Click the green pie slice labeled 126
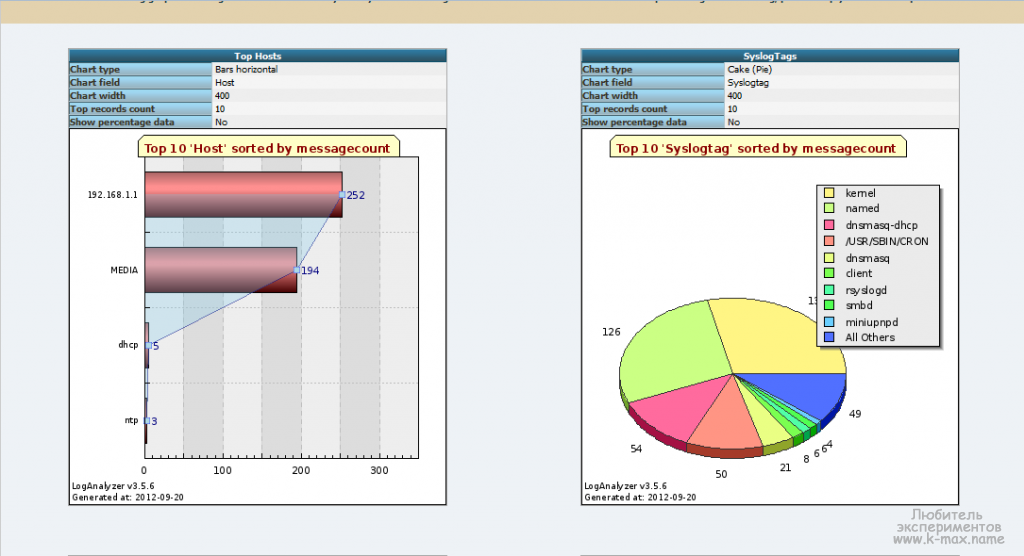Image resolution: width=1024 pixels, height=556 pixels. [670, 350]
